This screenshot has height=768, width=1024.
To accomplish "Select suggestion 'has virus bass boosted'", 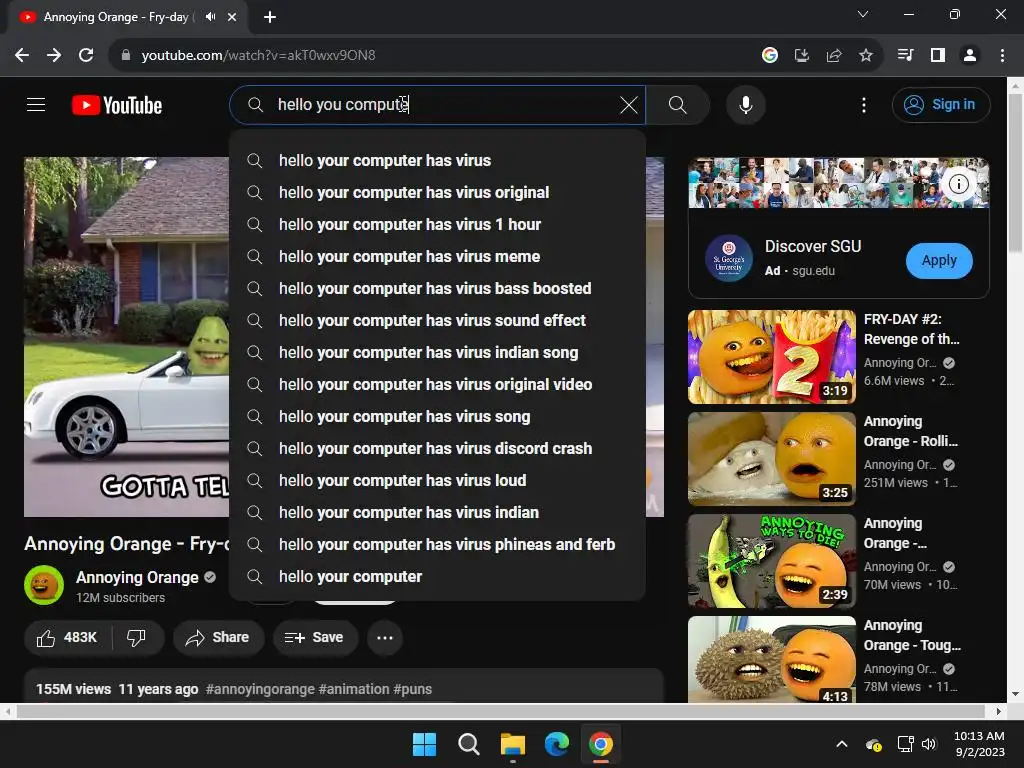I will tap(437, 289).
